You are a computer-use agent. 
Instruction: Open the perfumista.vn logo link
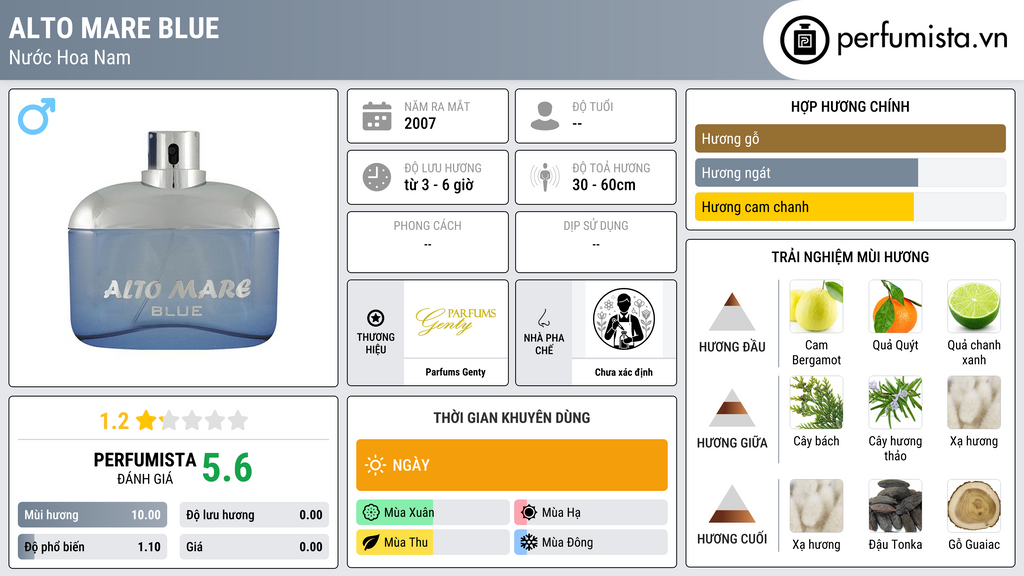(x=894, y=39)
